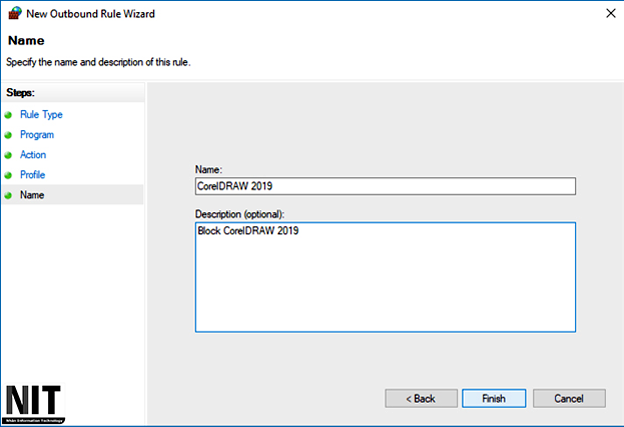Click the green bullet beside Action

pos(8,155)
